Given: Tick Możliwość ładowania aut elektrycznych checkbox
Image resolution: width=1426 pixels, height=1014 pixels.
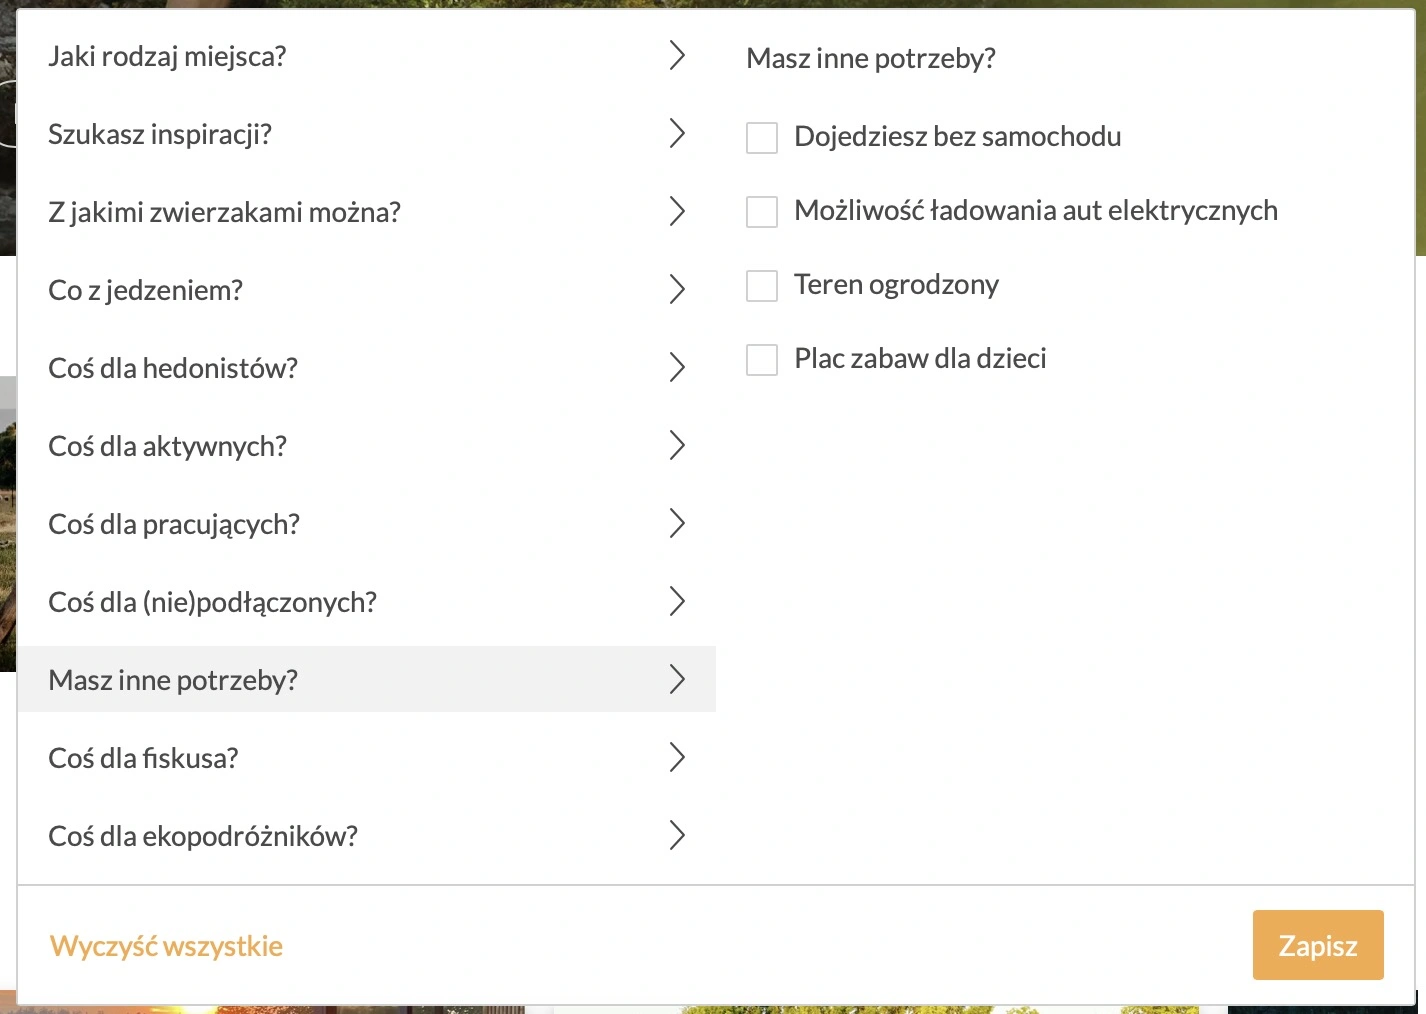Looking at the screenshot, I should 762,212.
